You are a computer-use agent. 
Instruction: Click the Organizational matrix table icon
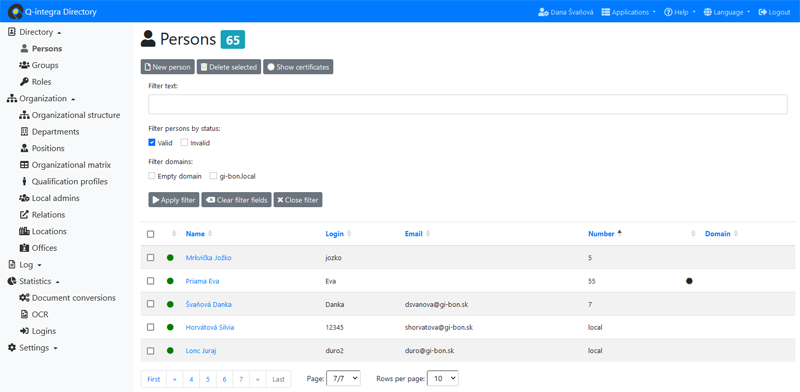coord(24,165)
